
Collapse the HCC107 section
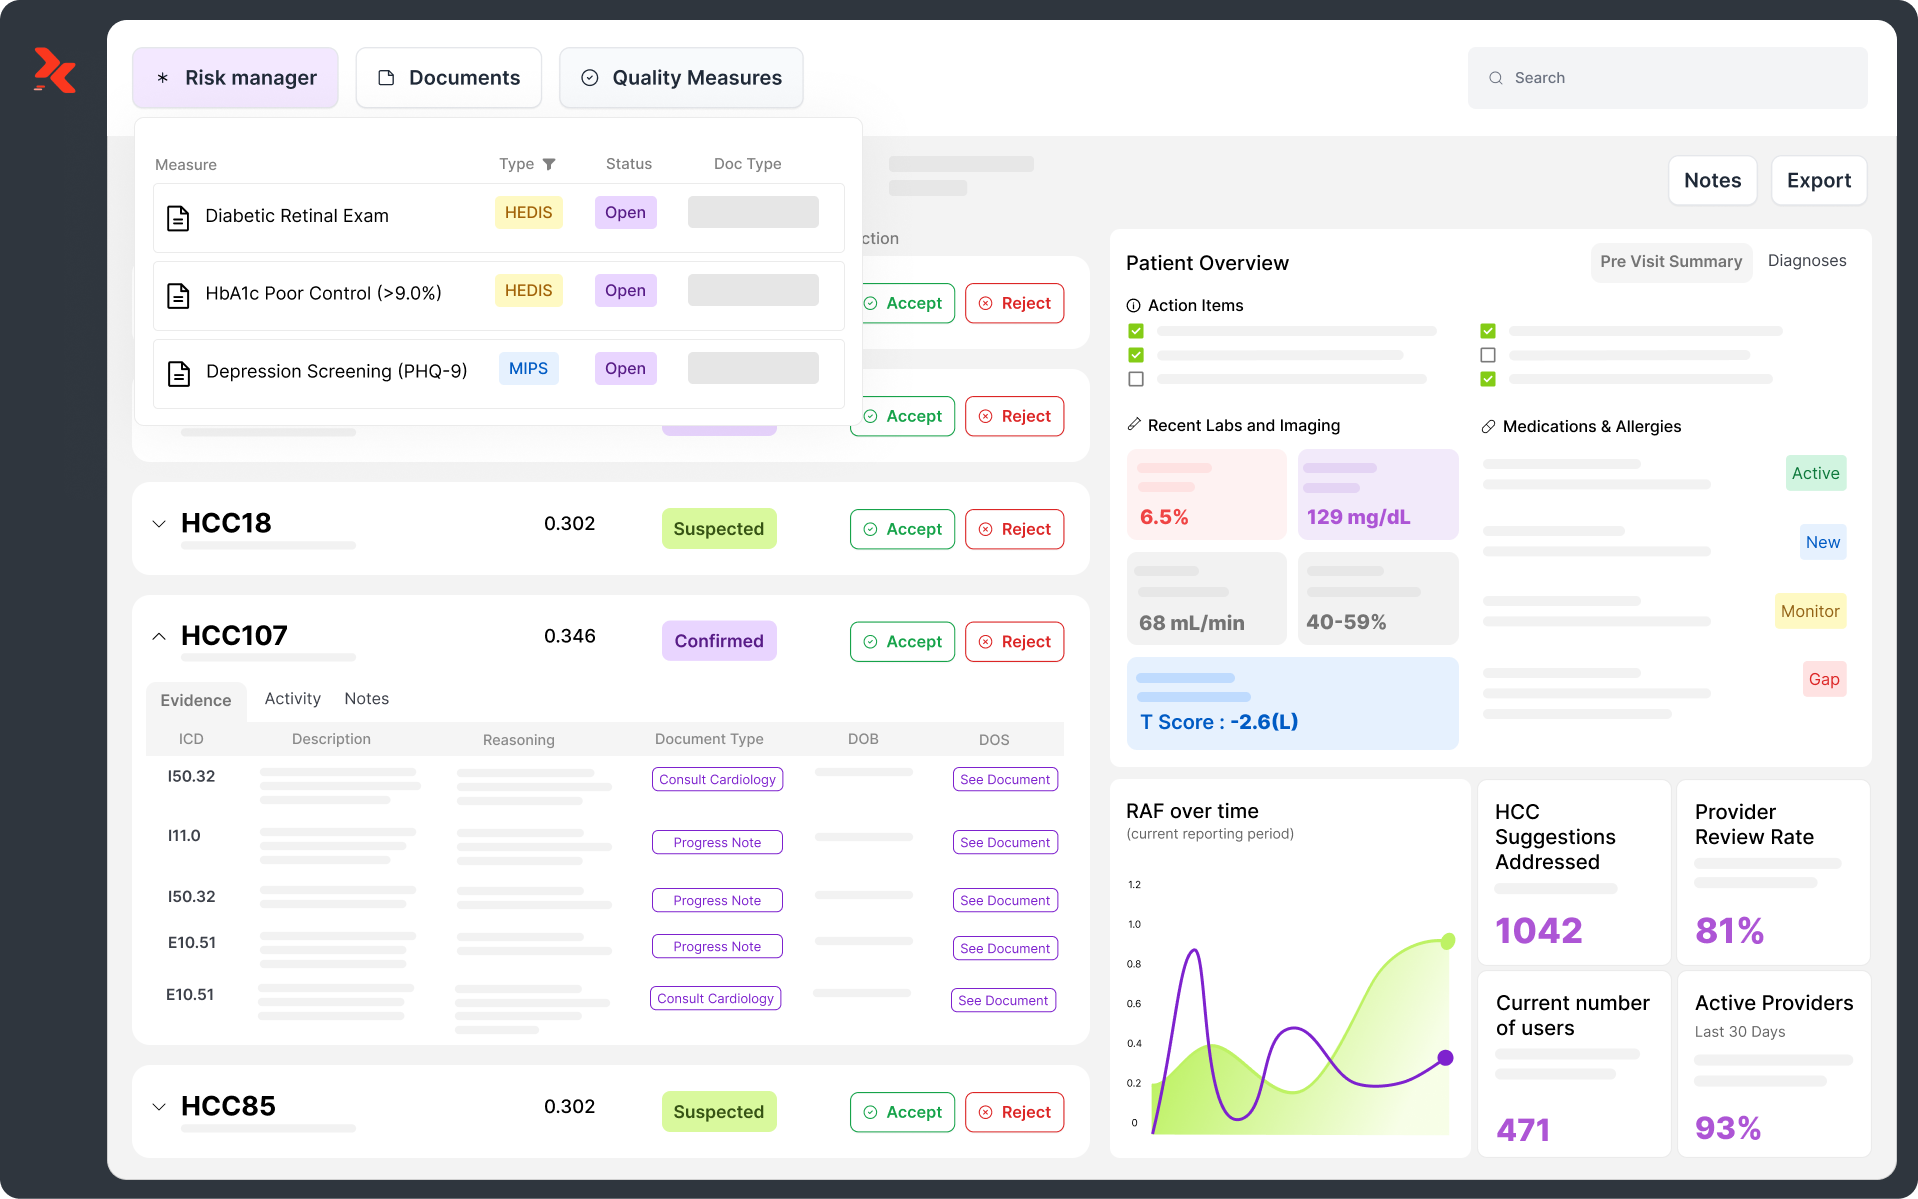point(159,637)
